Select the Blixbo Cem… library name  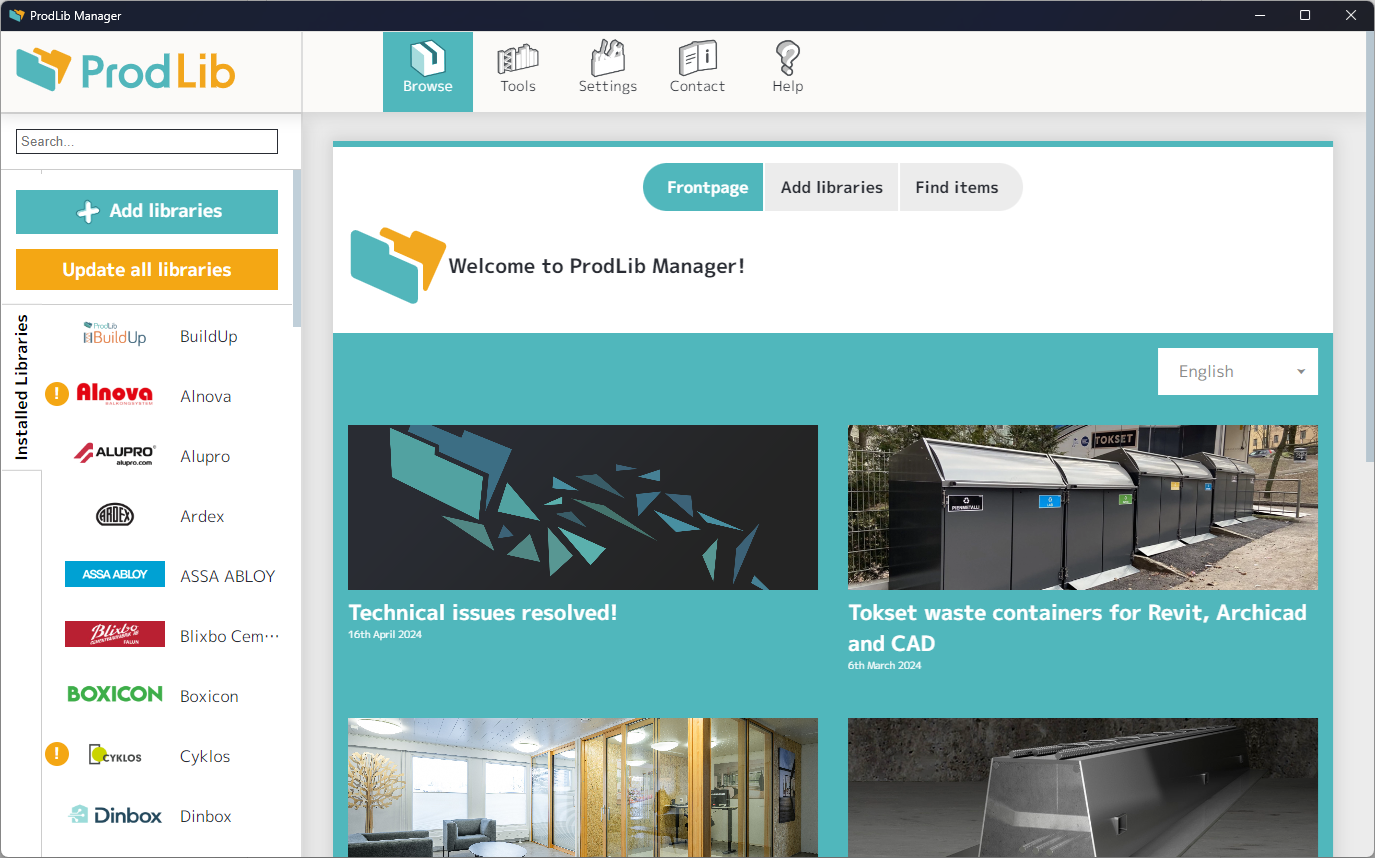pos(230,636)
